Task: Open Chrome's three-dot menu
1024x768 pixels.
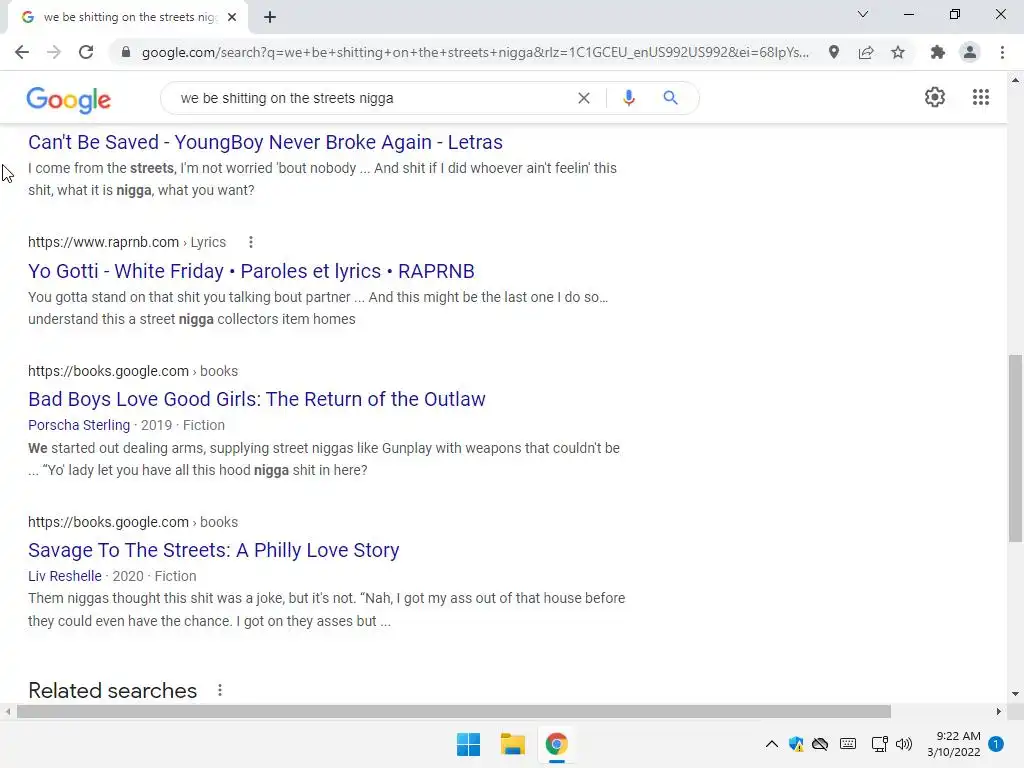Action: pyautogui.click(x=1002, y=52)
